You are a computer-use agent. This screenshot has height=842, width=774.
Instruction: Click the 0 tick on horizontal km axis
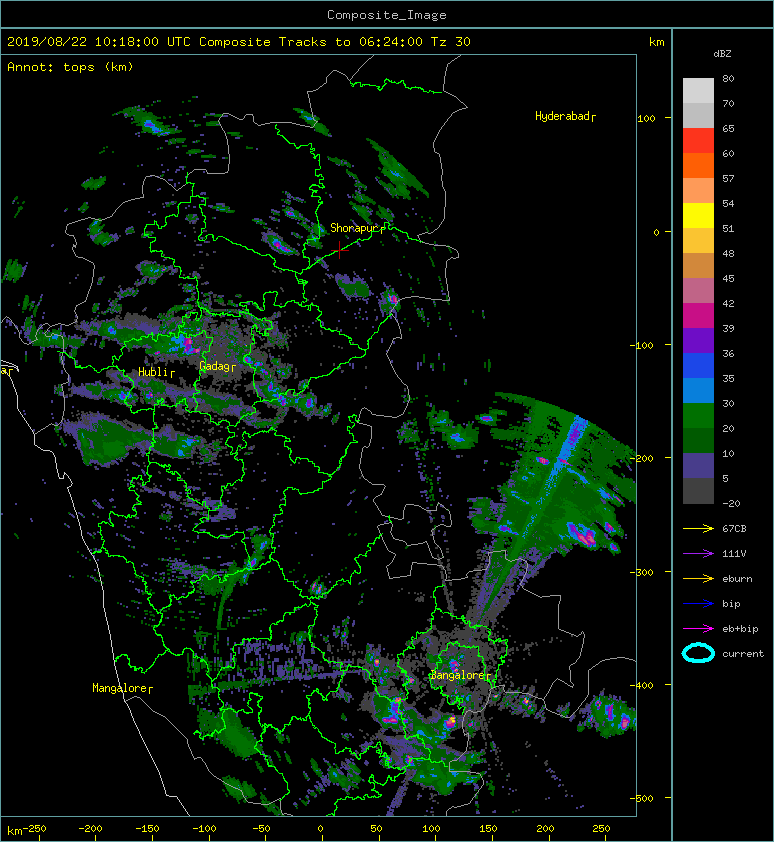pos(320,829)
